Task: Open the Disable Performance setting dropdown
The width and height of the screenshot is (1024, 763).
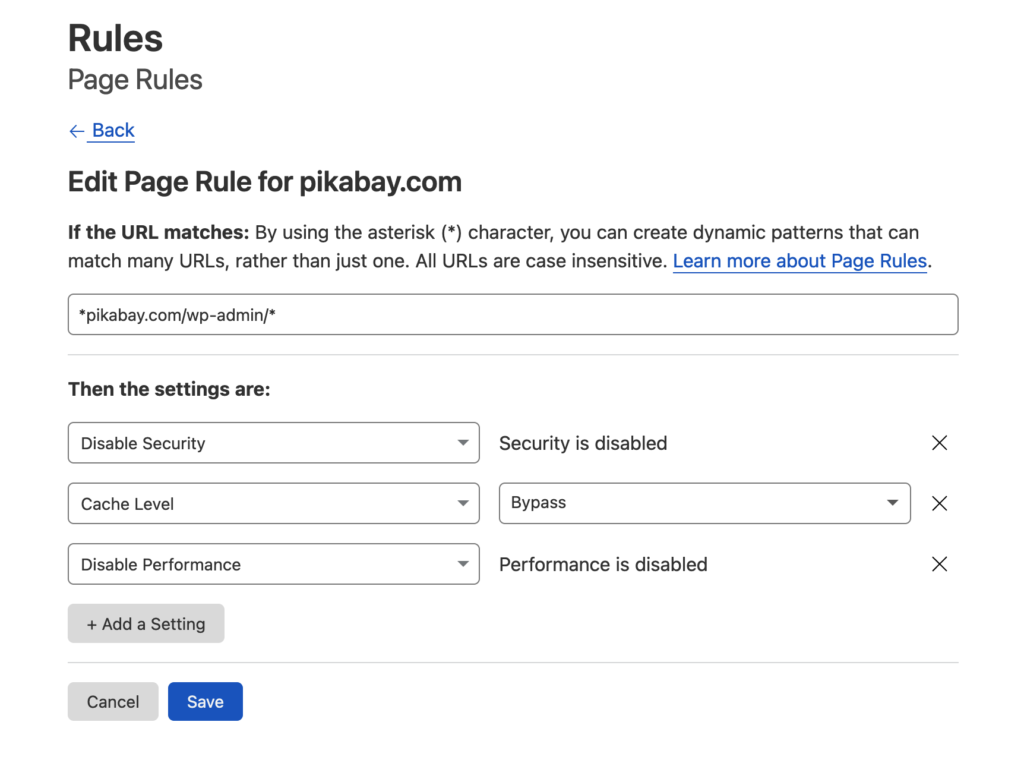Action: pyautogui.click(x=274, y=564)
